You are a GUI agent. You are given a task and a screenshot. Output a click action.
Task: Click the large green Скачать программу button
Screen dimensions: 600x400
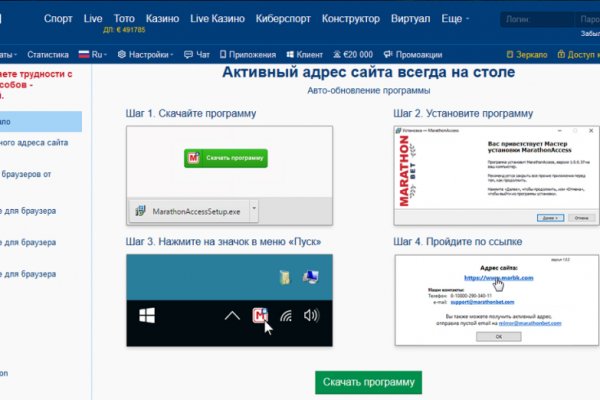368,383
